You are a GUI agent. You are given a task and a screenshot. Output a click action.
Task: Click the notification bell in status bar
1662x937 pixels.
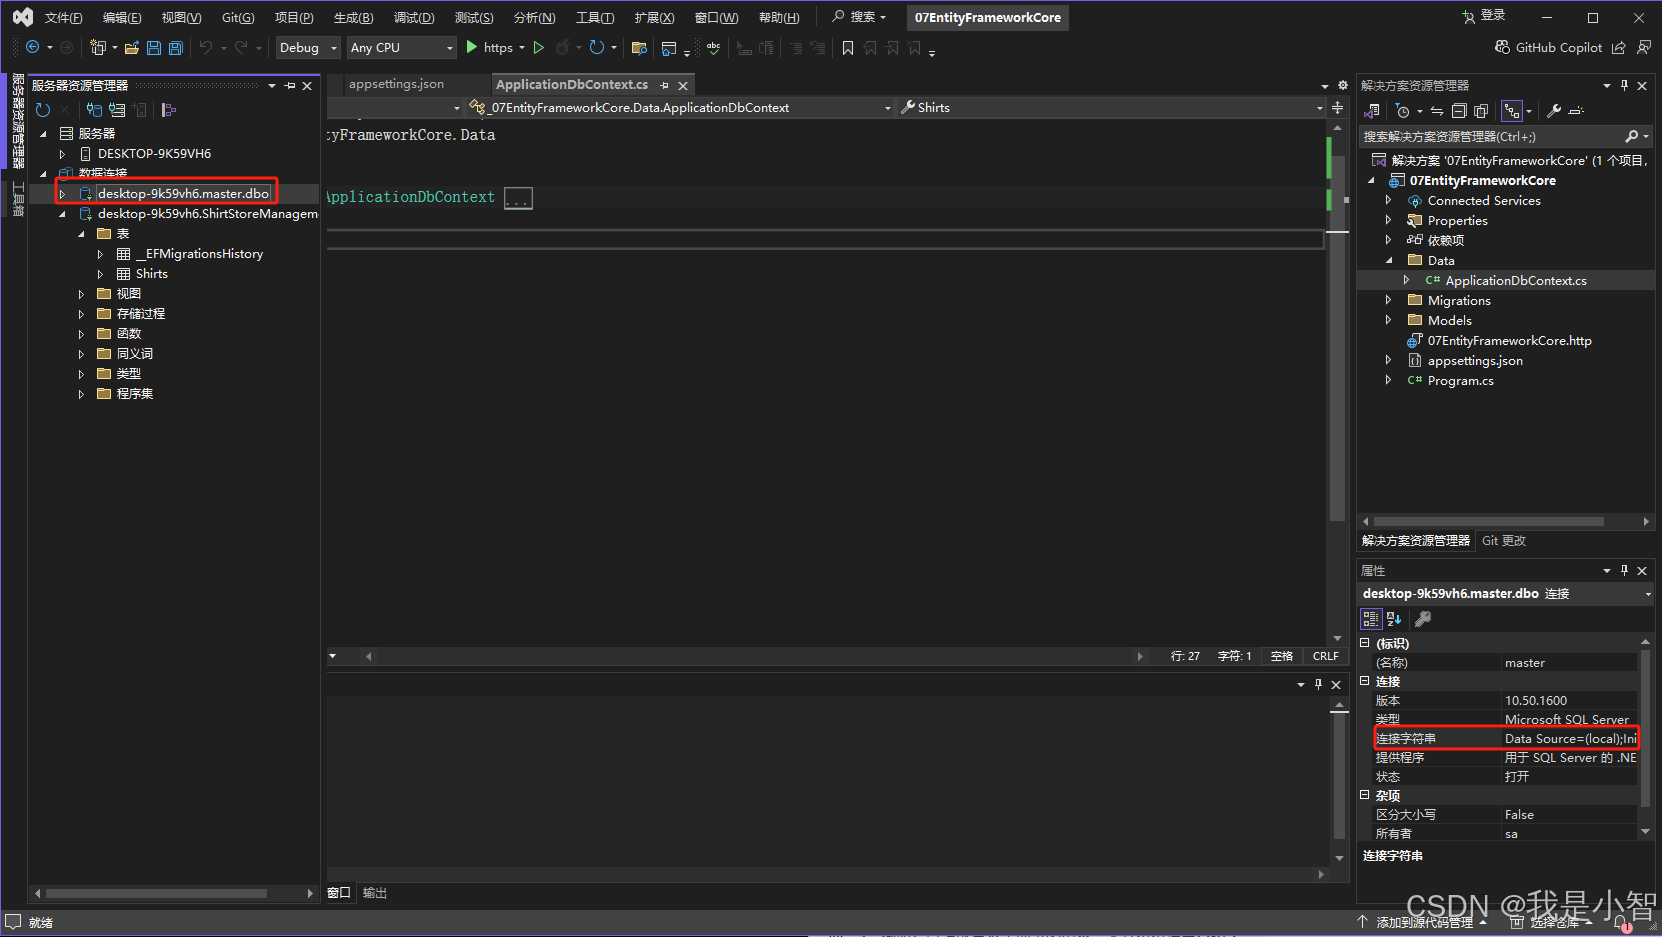point(1621,922)
